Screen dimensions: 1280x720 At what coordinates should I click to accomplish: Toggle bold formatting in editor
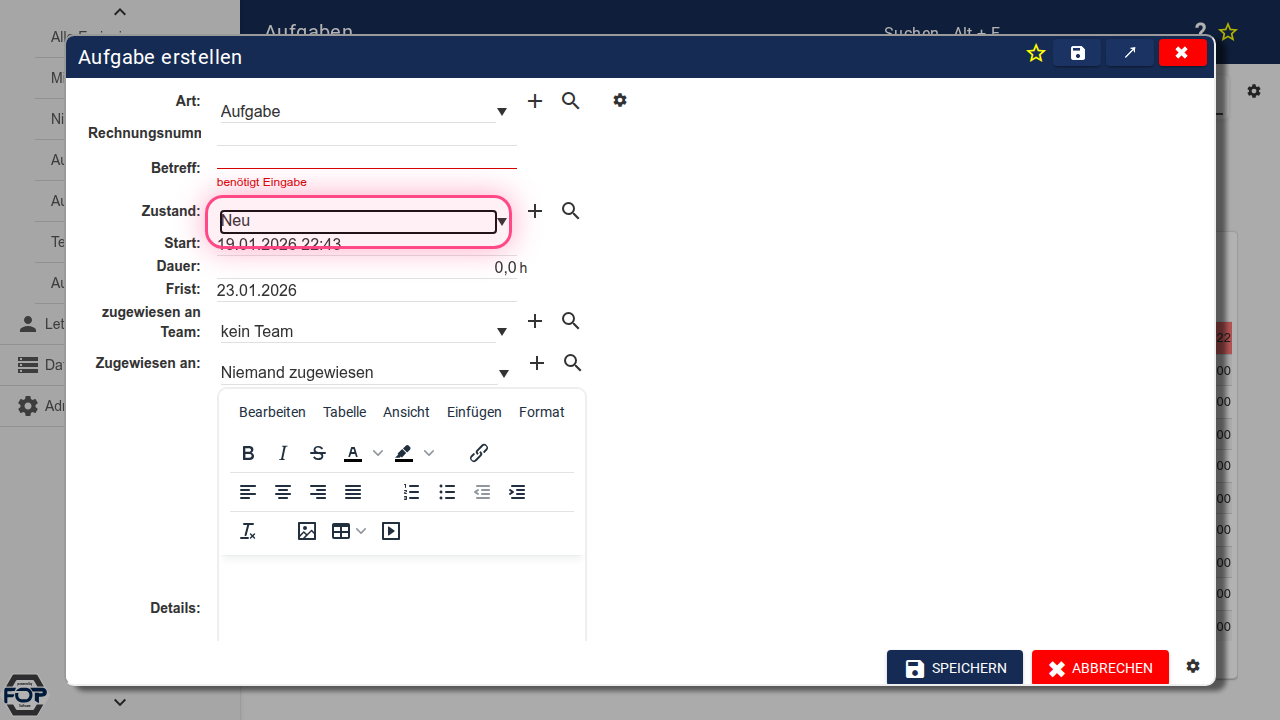(x=249, y=453)
